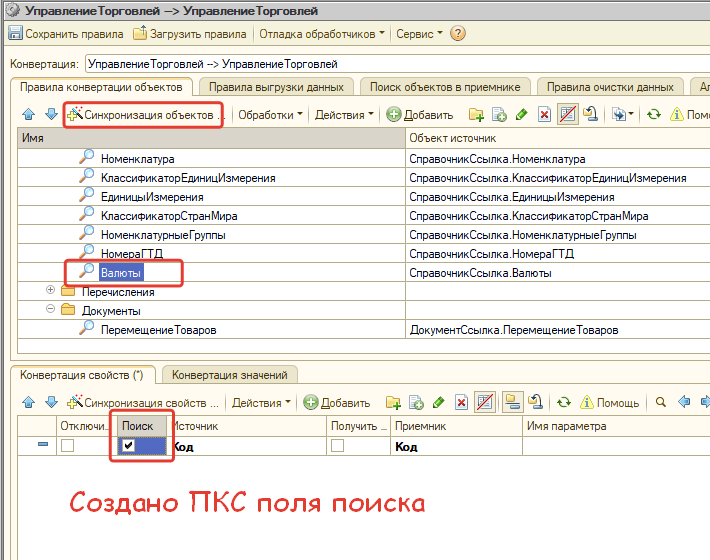Click green pencil edit icon in lower toolbar
710x560 pixels.
coord(438,402)
